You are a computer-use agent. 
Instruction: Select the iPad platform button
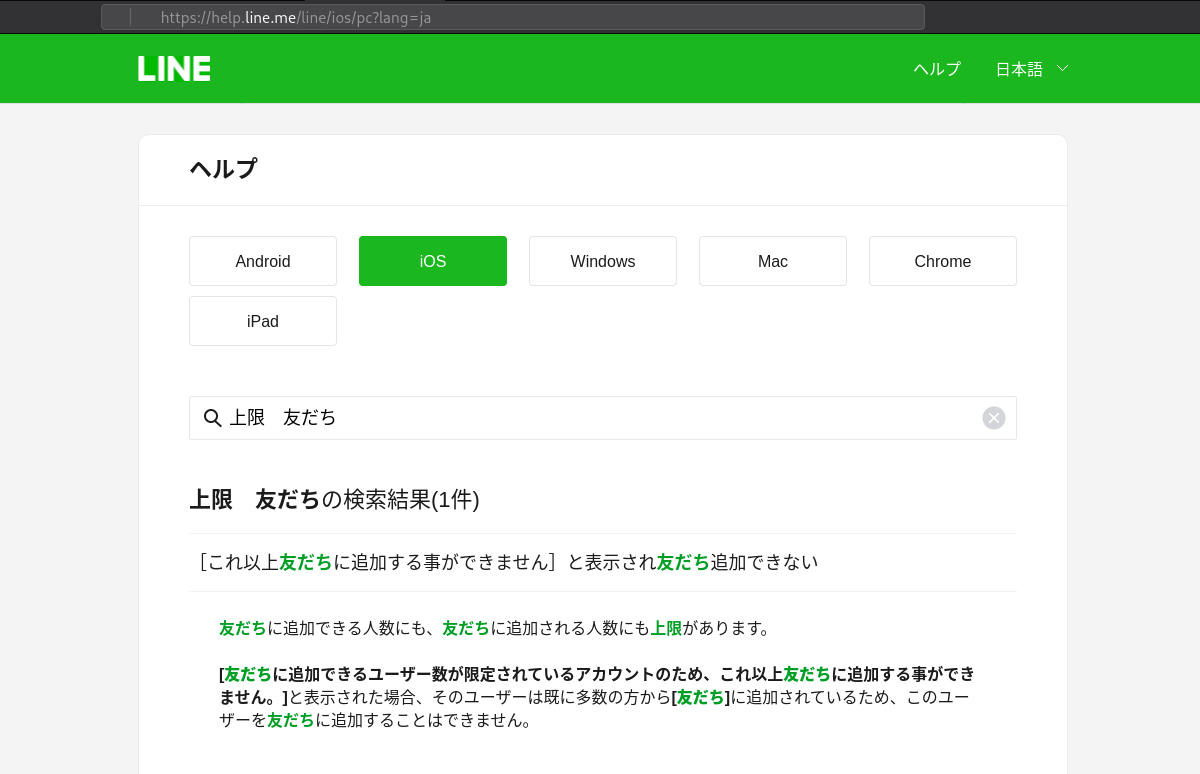pos(262,321)
